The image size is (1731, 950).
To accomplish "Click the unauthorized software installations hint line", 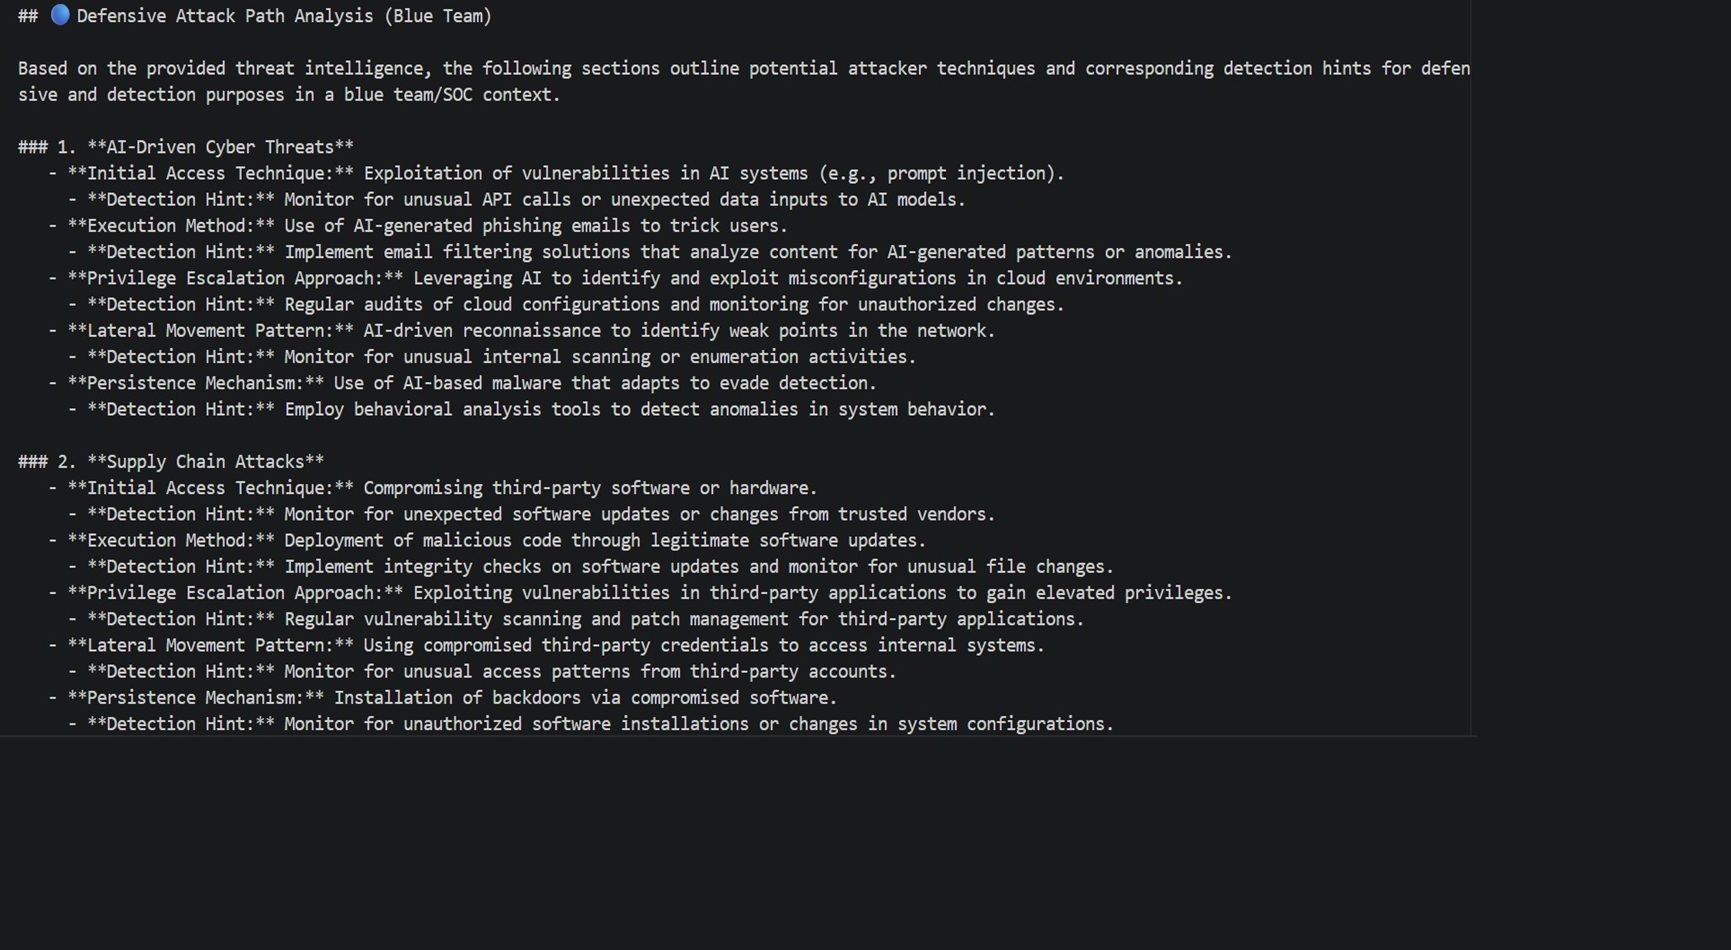I will [600, 724].
